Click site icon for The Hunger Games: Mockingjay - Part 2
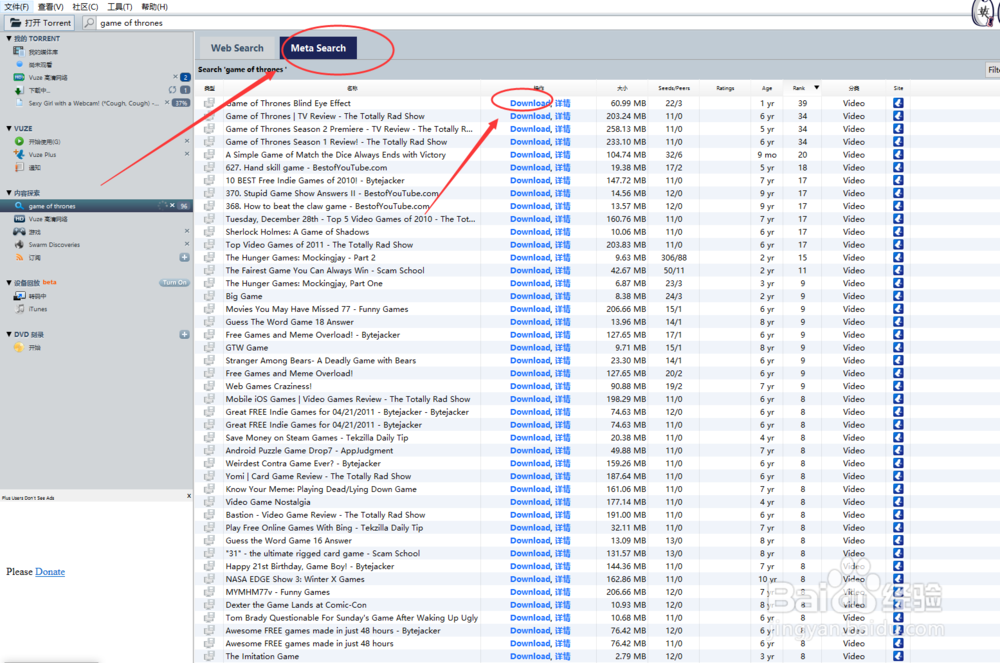The height and width of the screenshot is (663, 1000). click(x=898, y=258)
